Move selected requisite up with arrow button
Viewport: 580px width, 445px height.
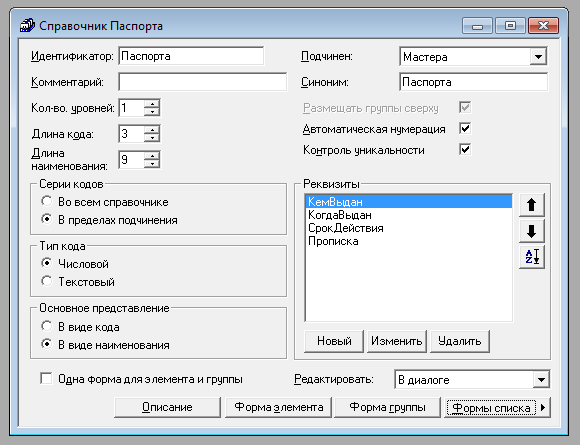point(532,205)
